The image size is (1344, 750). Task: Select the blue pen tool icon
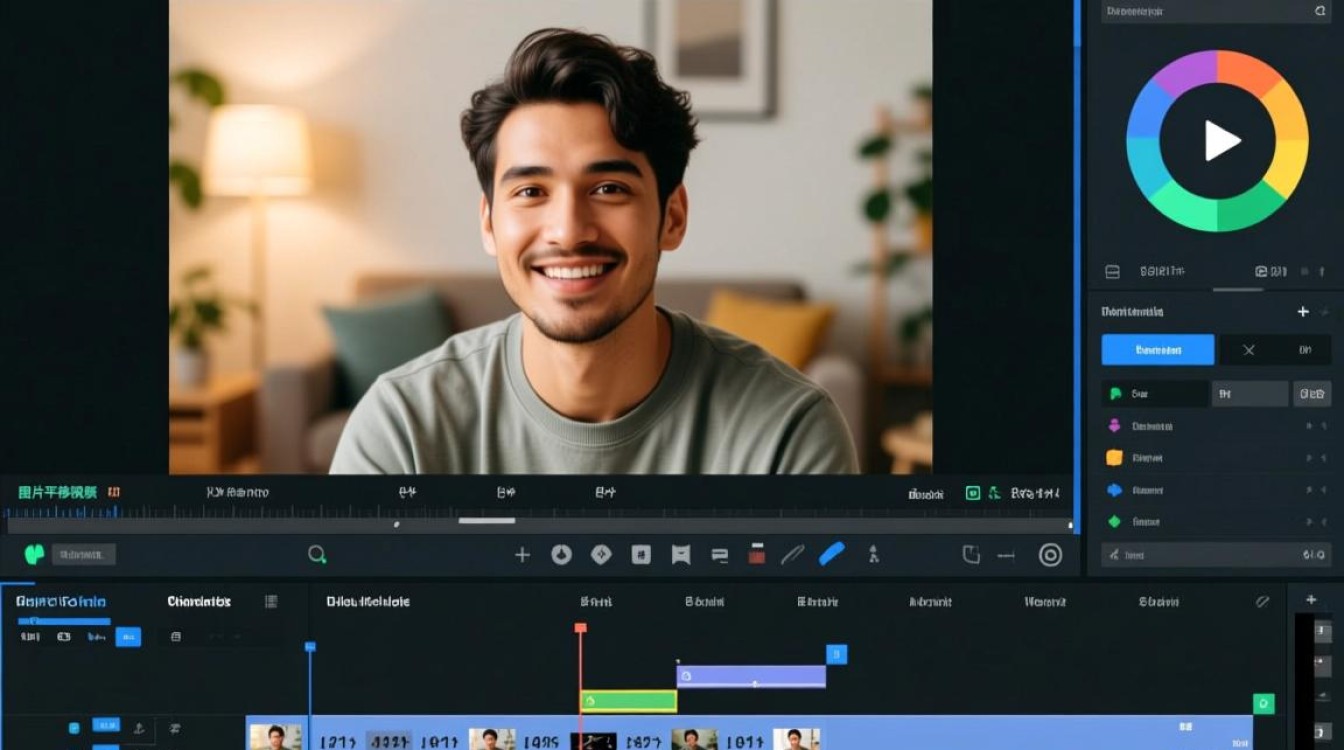(x=832, y=553)
